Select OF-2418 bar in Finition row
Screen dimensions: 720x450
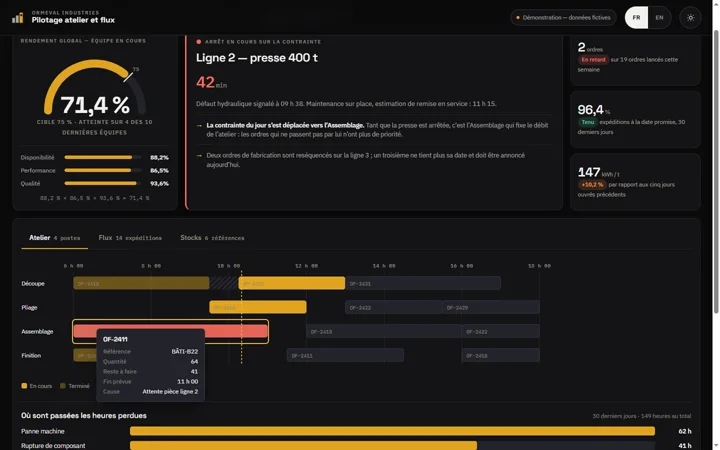(501, 355)
